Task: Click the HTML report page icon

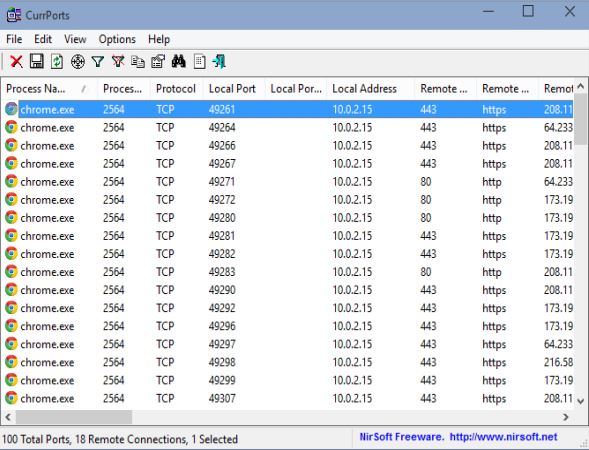Action: coord(199,62)
